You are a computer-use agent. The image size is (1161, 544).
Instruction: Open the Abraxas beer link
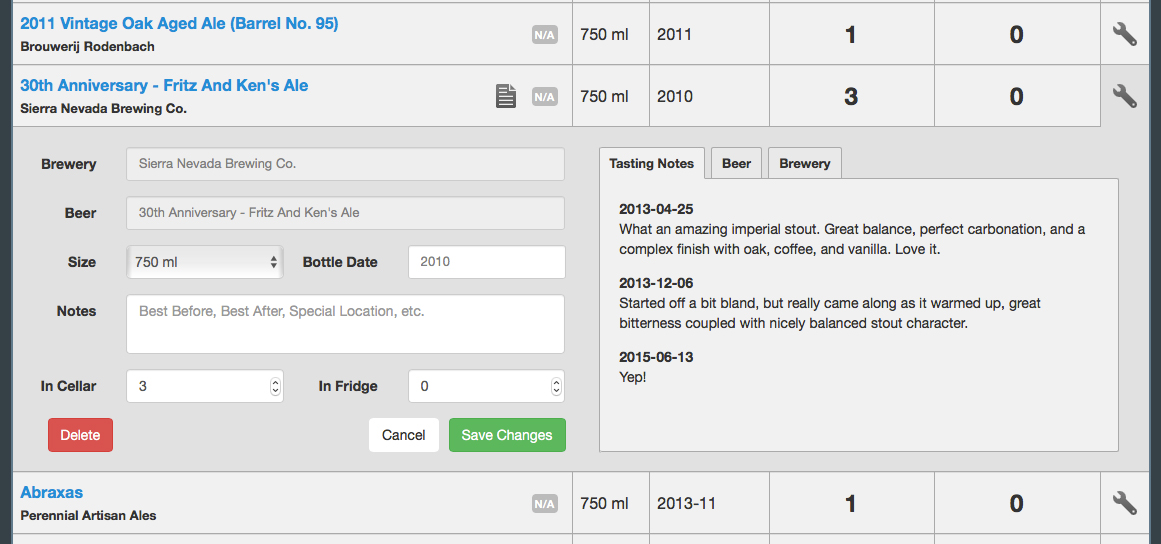point(52,492)
